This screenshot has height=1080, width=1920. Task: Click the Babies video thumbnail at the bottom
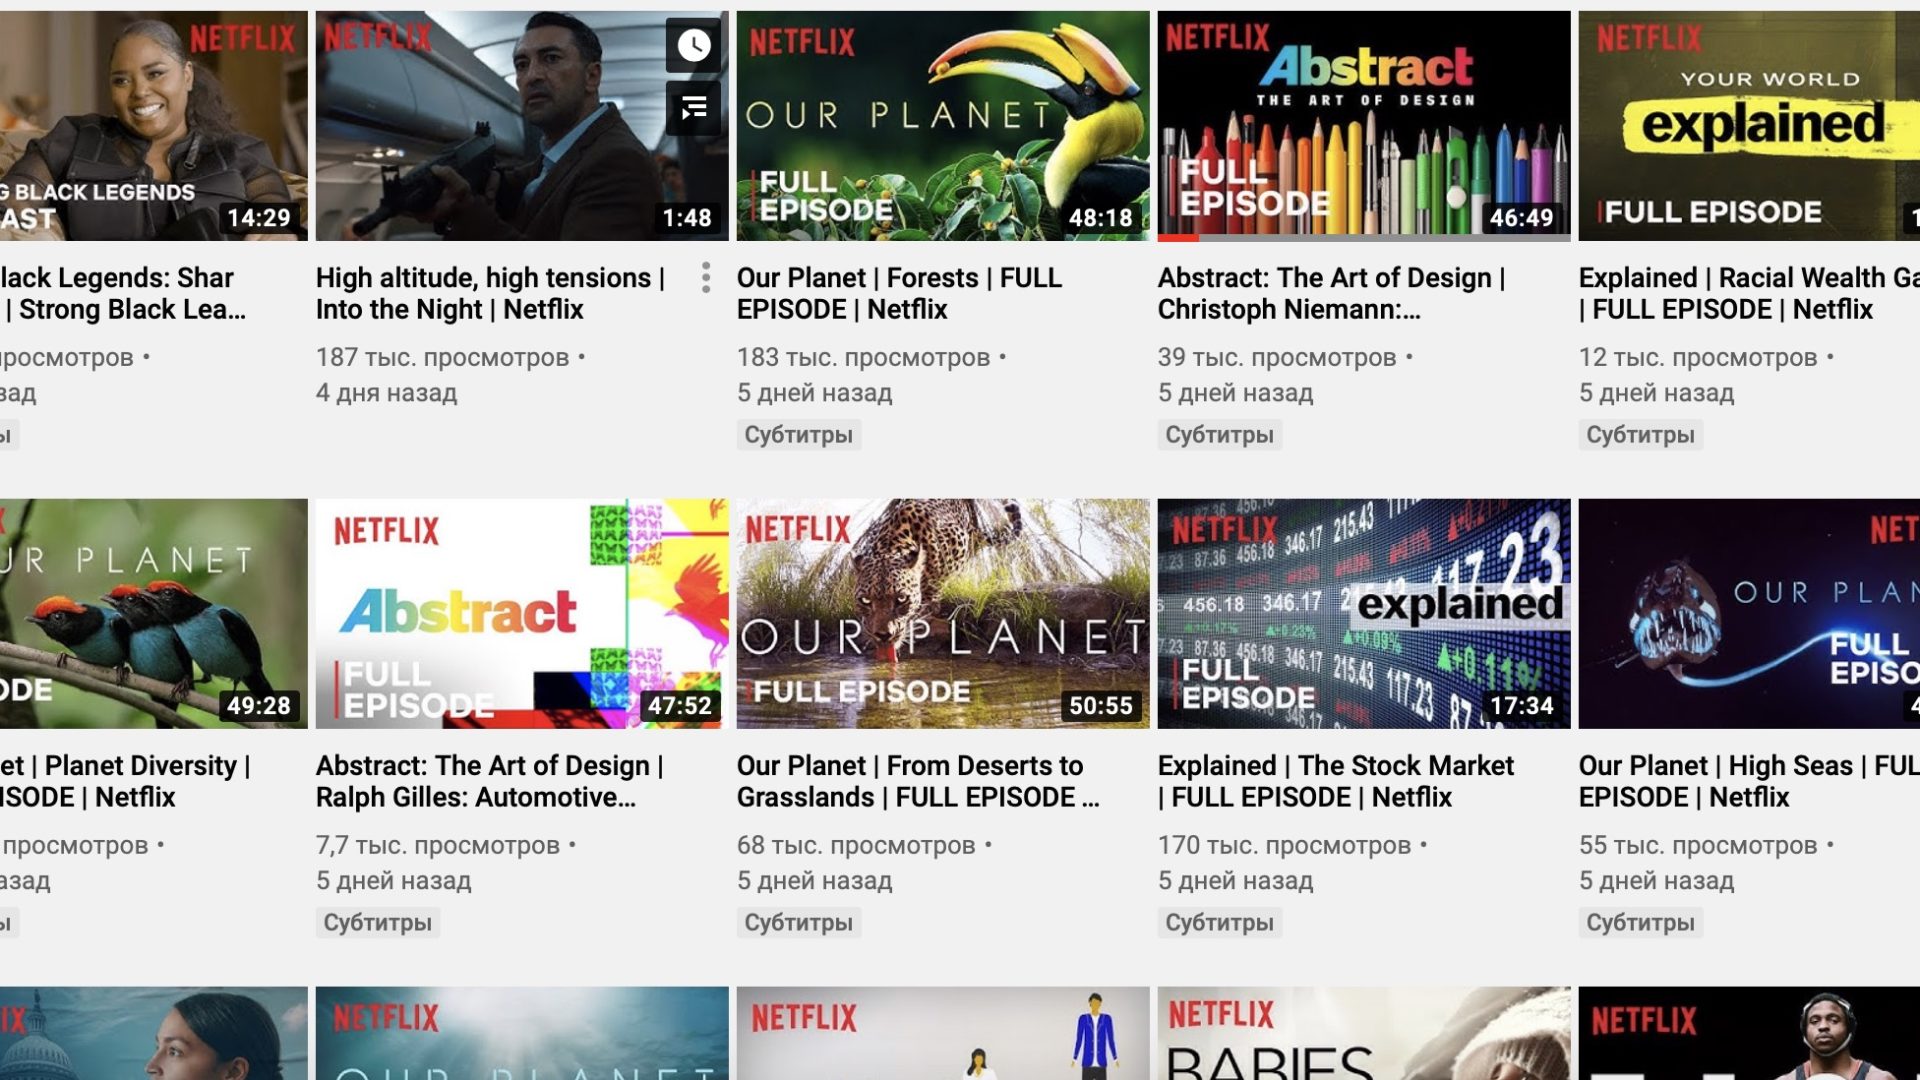pyautogui.click(x=1363, y=1033)
